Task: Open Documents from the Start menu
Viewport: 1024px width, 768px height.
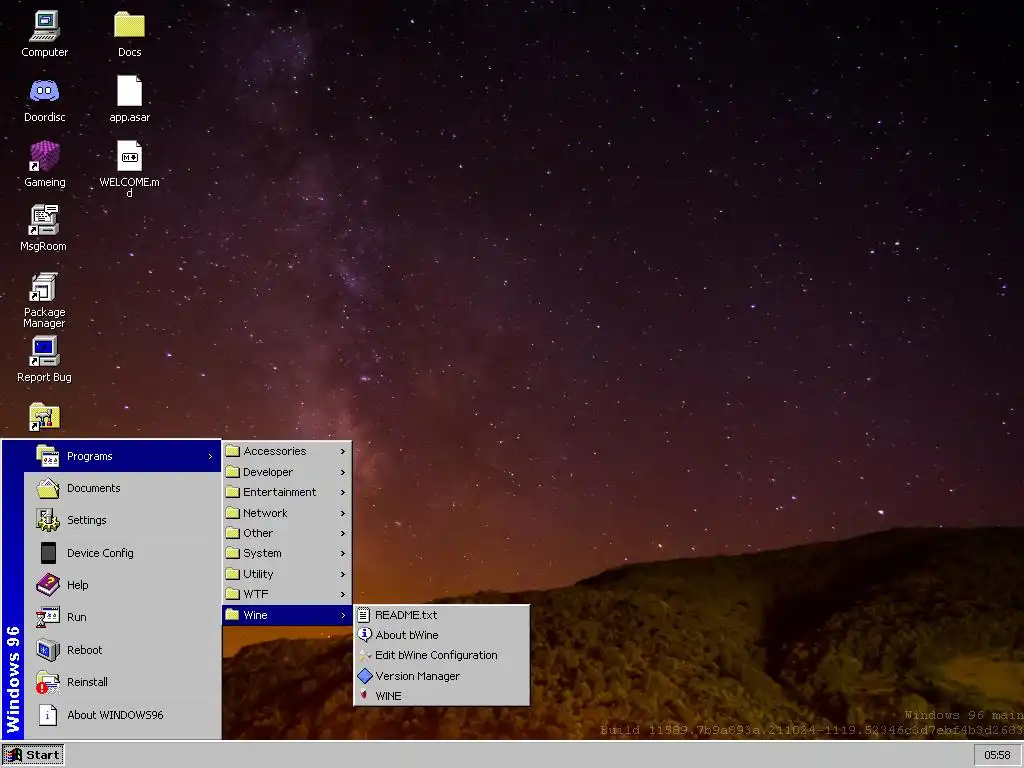Action: [x=123, y=488]
